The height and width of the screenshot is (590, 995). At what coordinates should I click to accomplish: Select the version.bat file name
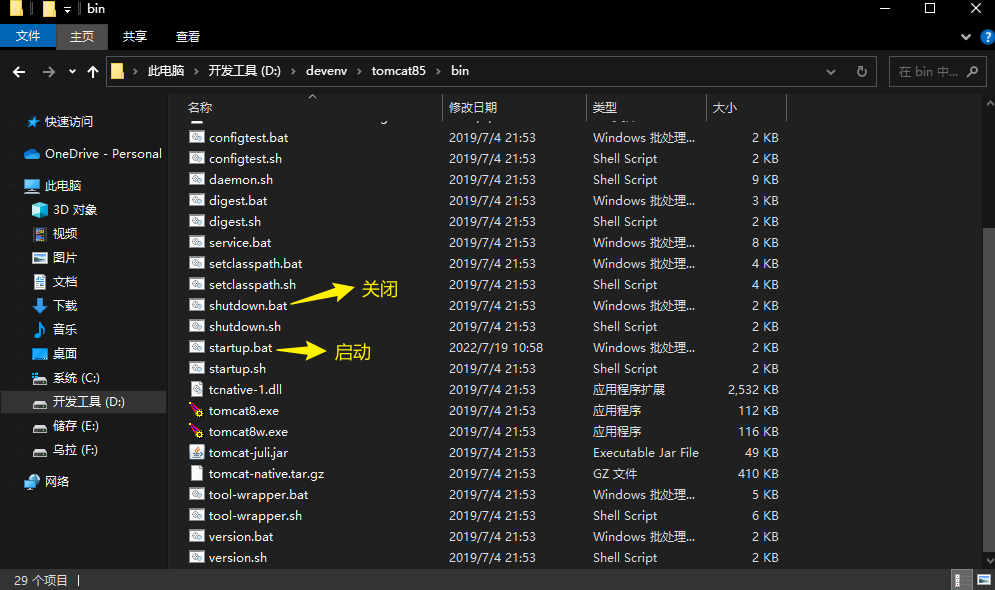pyautogui.click(x=241, y=536)
